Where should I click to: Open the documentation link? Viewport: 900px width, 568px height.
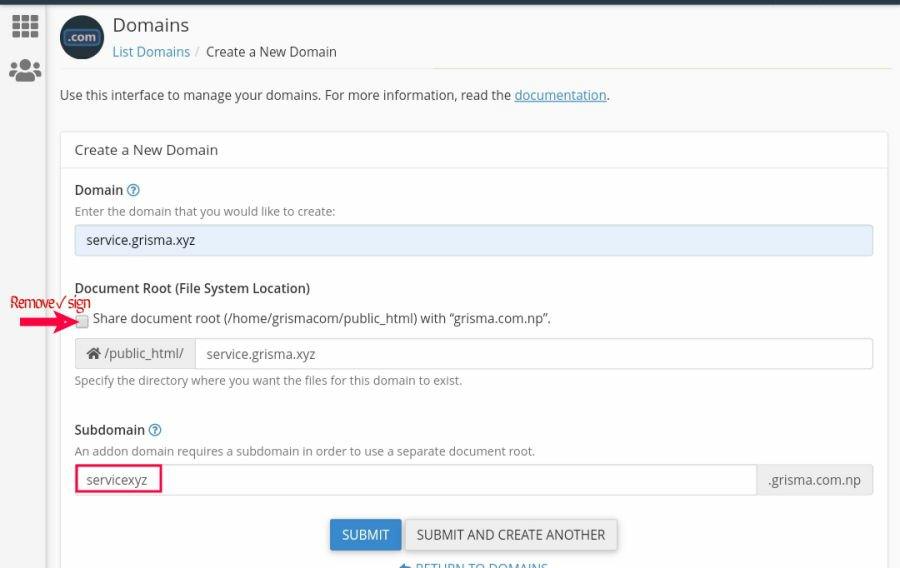560,95
